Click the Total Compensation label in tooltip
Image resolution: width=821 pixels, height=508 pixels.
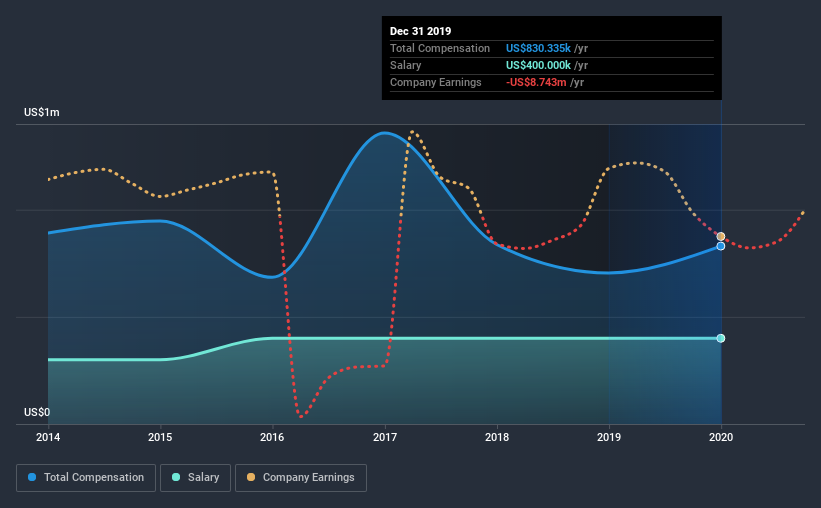[x=440, y=48]
